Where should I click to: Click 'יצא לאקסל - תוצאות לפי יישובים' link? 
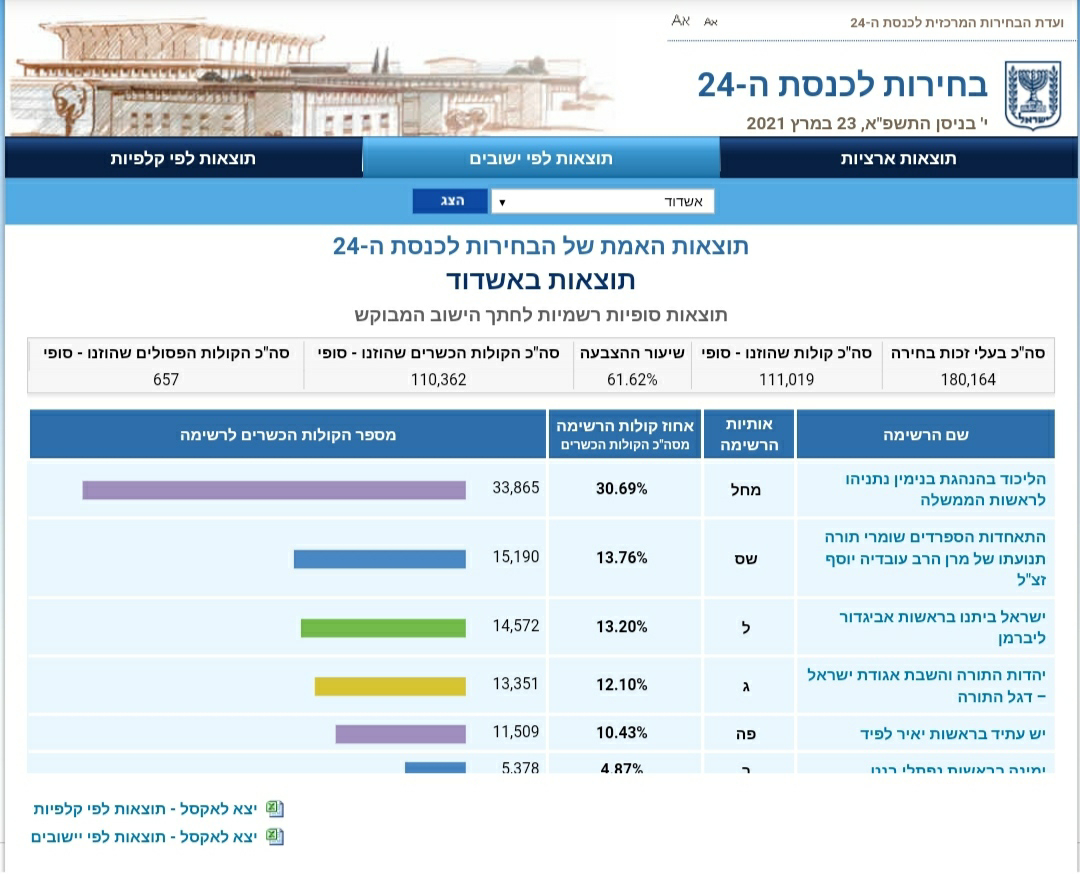pos(144,837)
